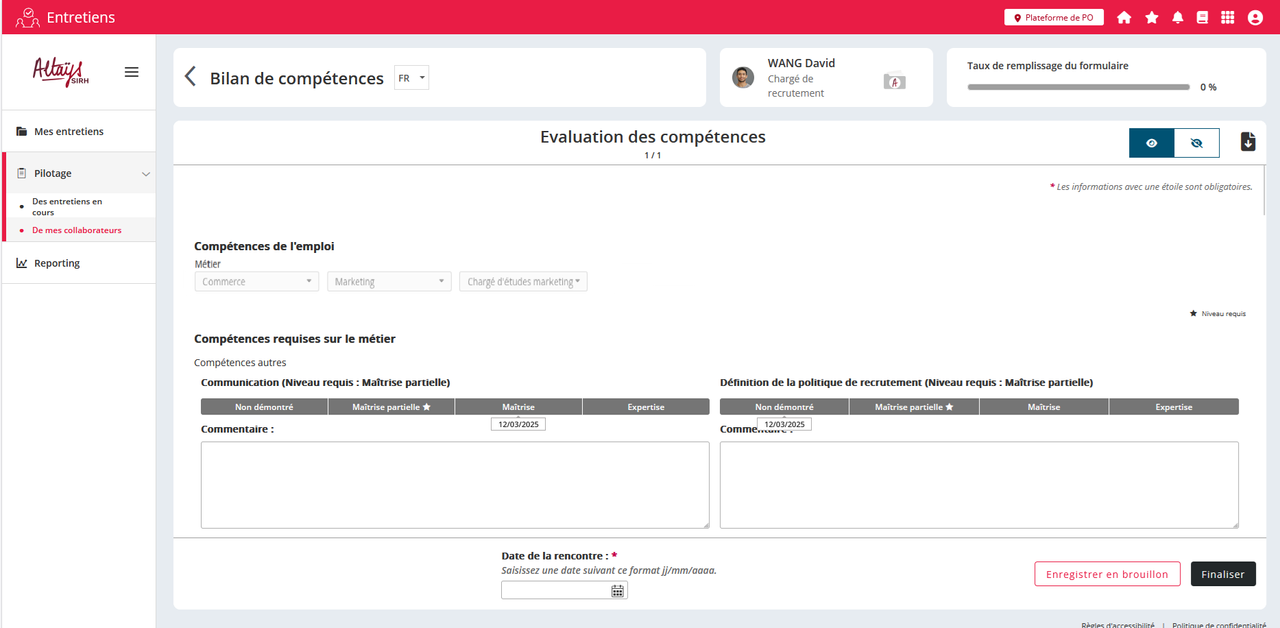Screen dimensions: 1280x628
Task: Select Non démontré for recruitment policy
Action: (783, 407)
